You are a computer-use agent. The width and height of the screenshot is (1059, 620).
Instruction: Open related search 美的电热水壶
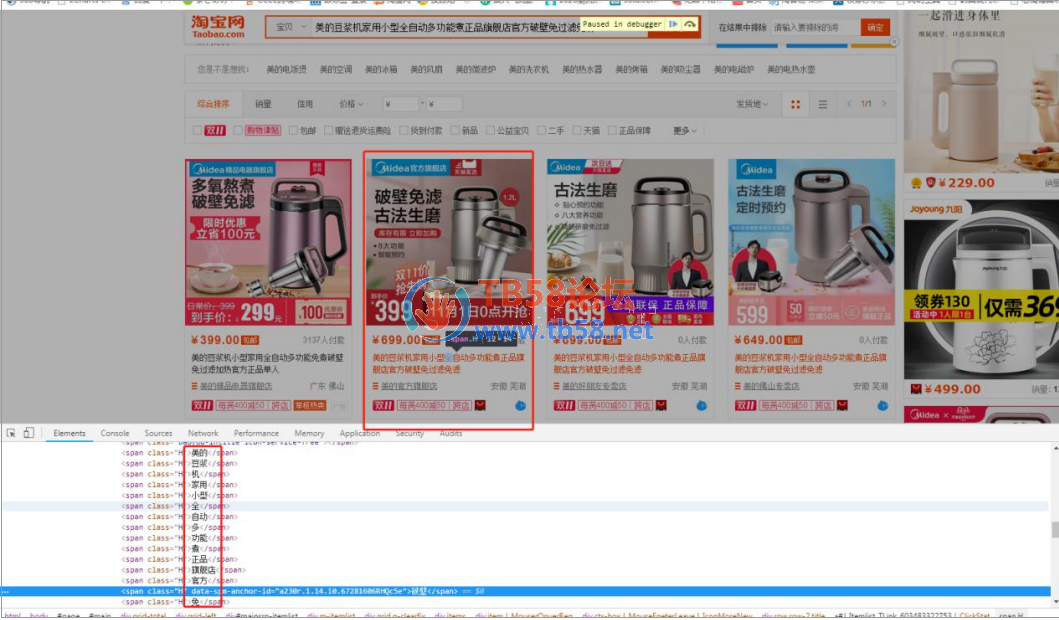point(792,69)
